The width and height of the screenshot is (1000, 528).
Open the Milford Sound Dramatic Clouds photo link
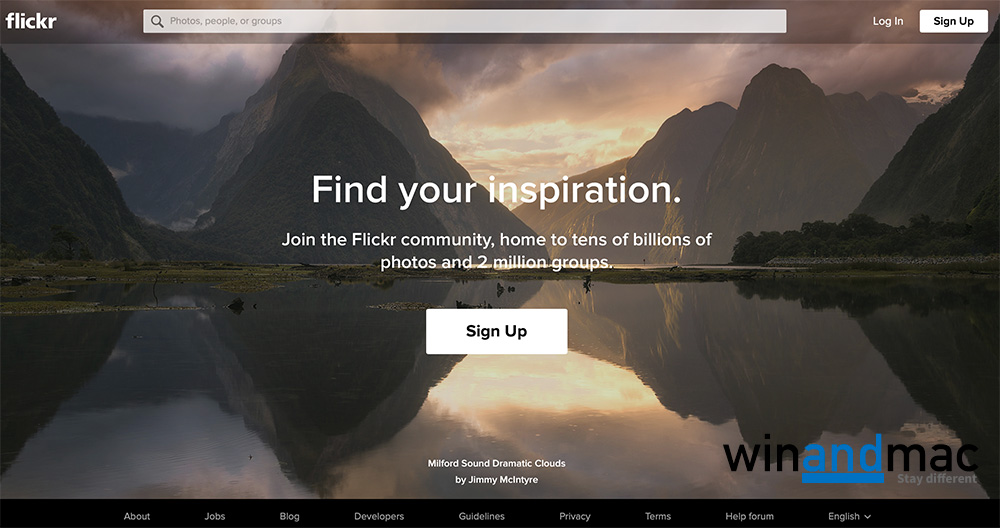tap(496, 464)
